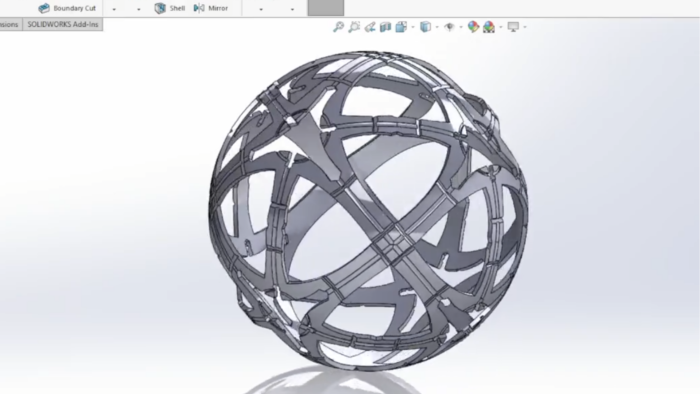This screenshot has width=700, height=394.
Task: Toggle the Hide/Show Items eye icon
Action: 450,27
